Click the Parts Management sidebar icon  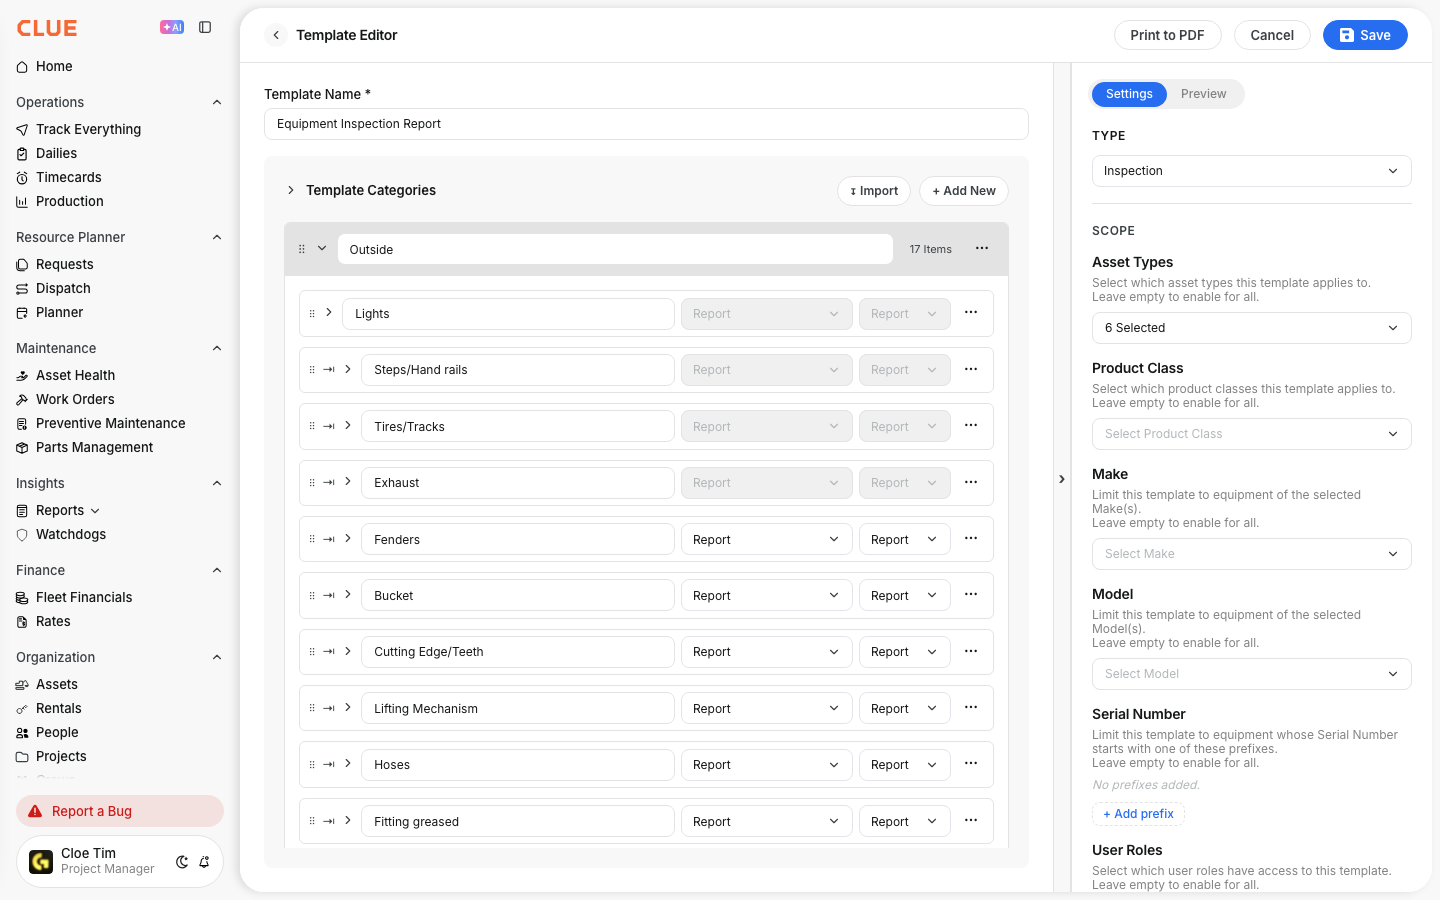click(22, 447)
